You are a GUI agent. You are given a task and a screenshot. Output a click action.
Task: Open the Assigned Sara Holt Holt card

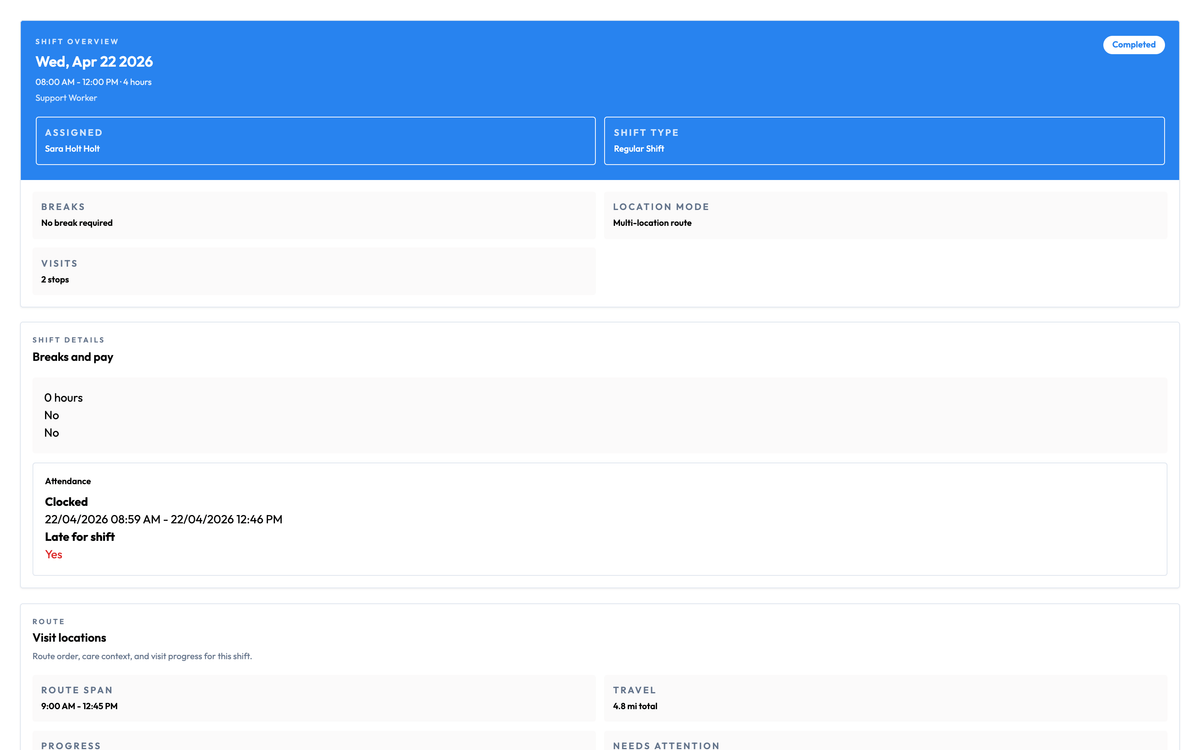point(315,141)
